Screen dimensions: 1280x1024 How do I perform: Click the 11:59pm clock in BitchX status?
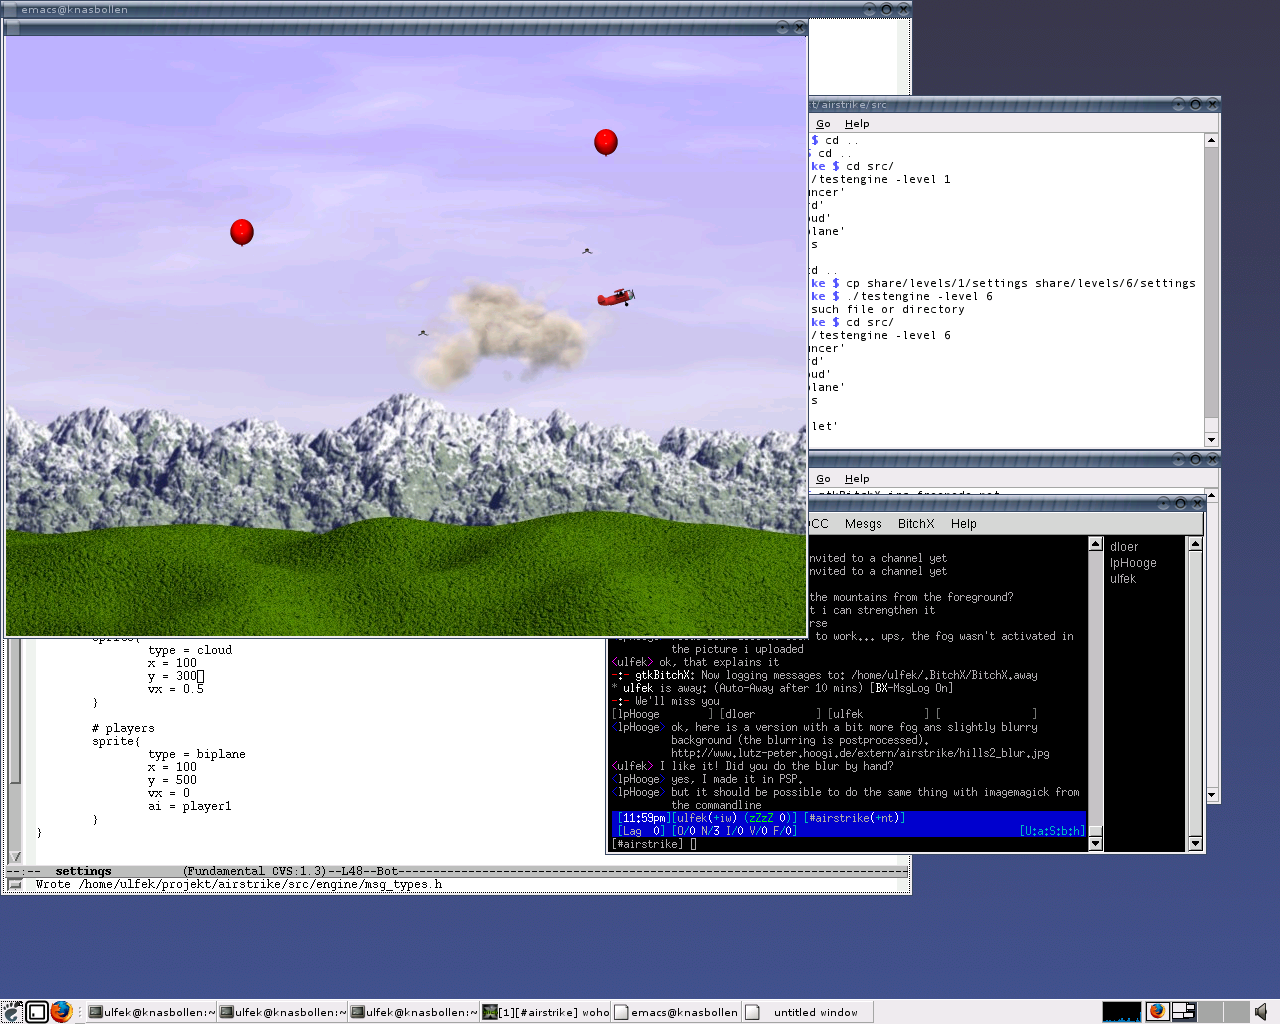coord(643,818)
